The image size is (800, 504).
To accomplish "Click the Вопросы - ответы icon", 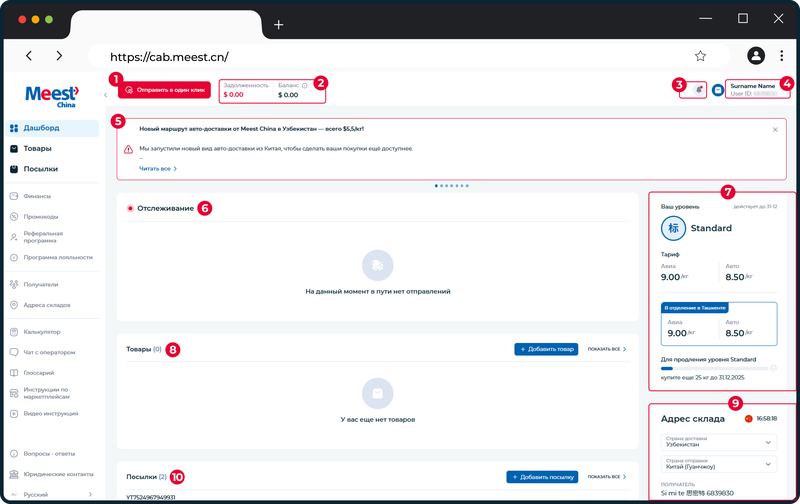I will pos(14,453).
